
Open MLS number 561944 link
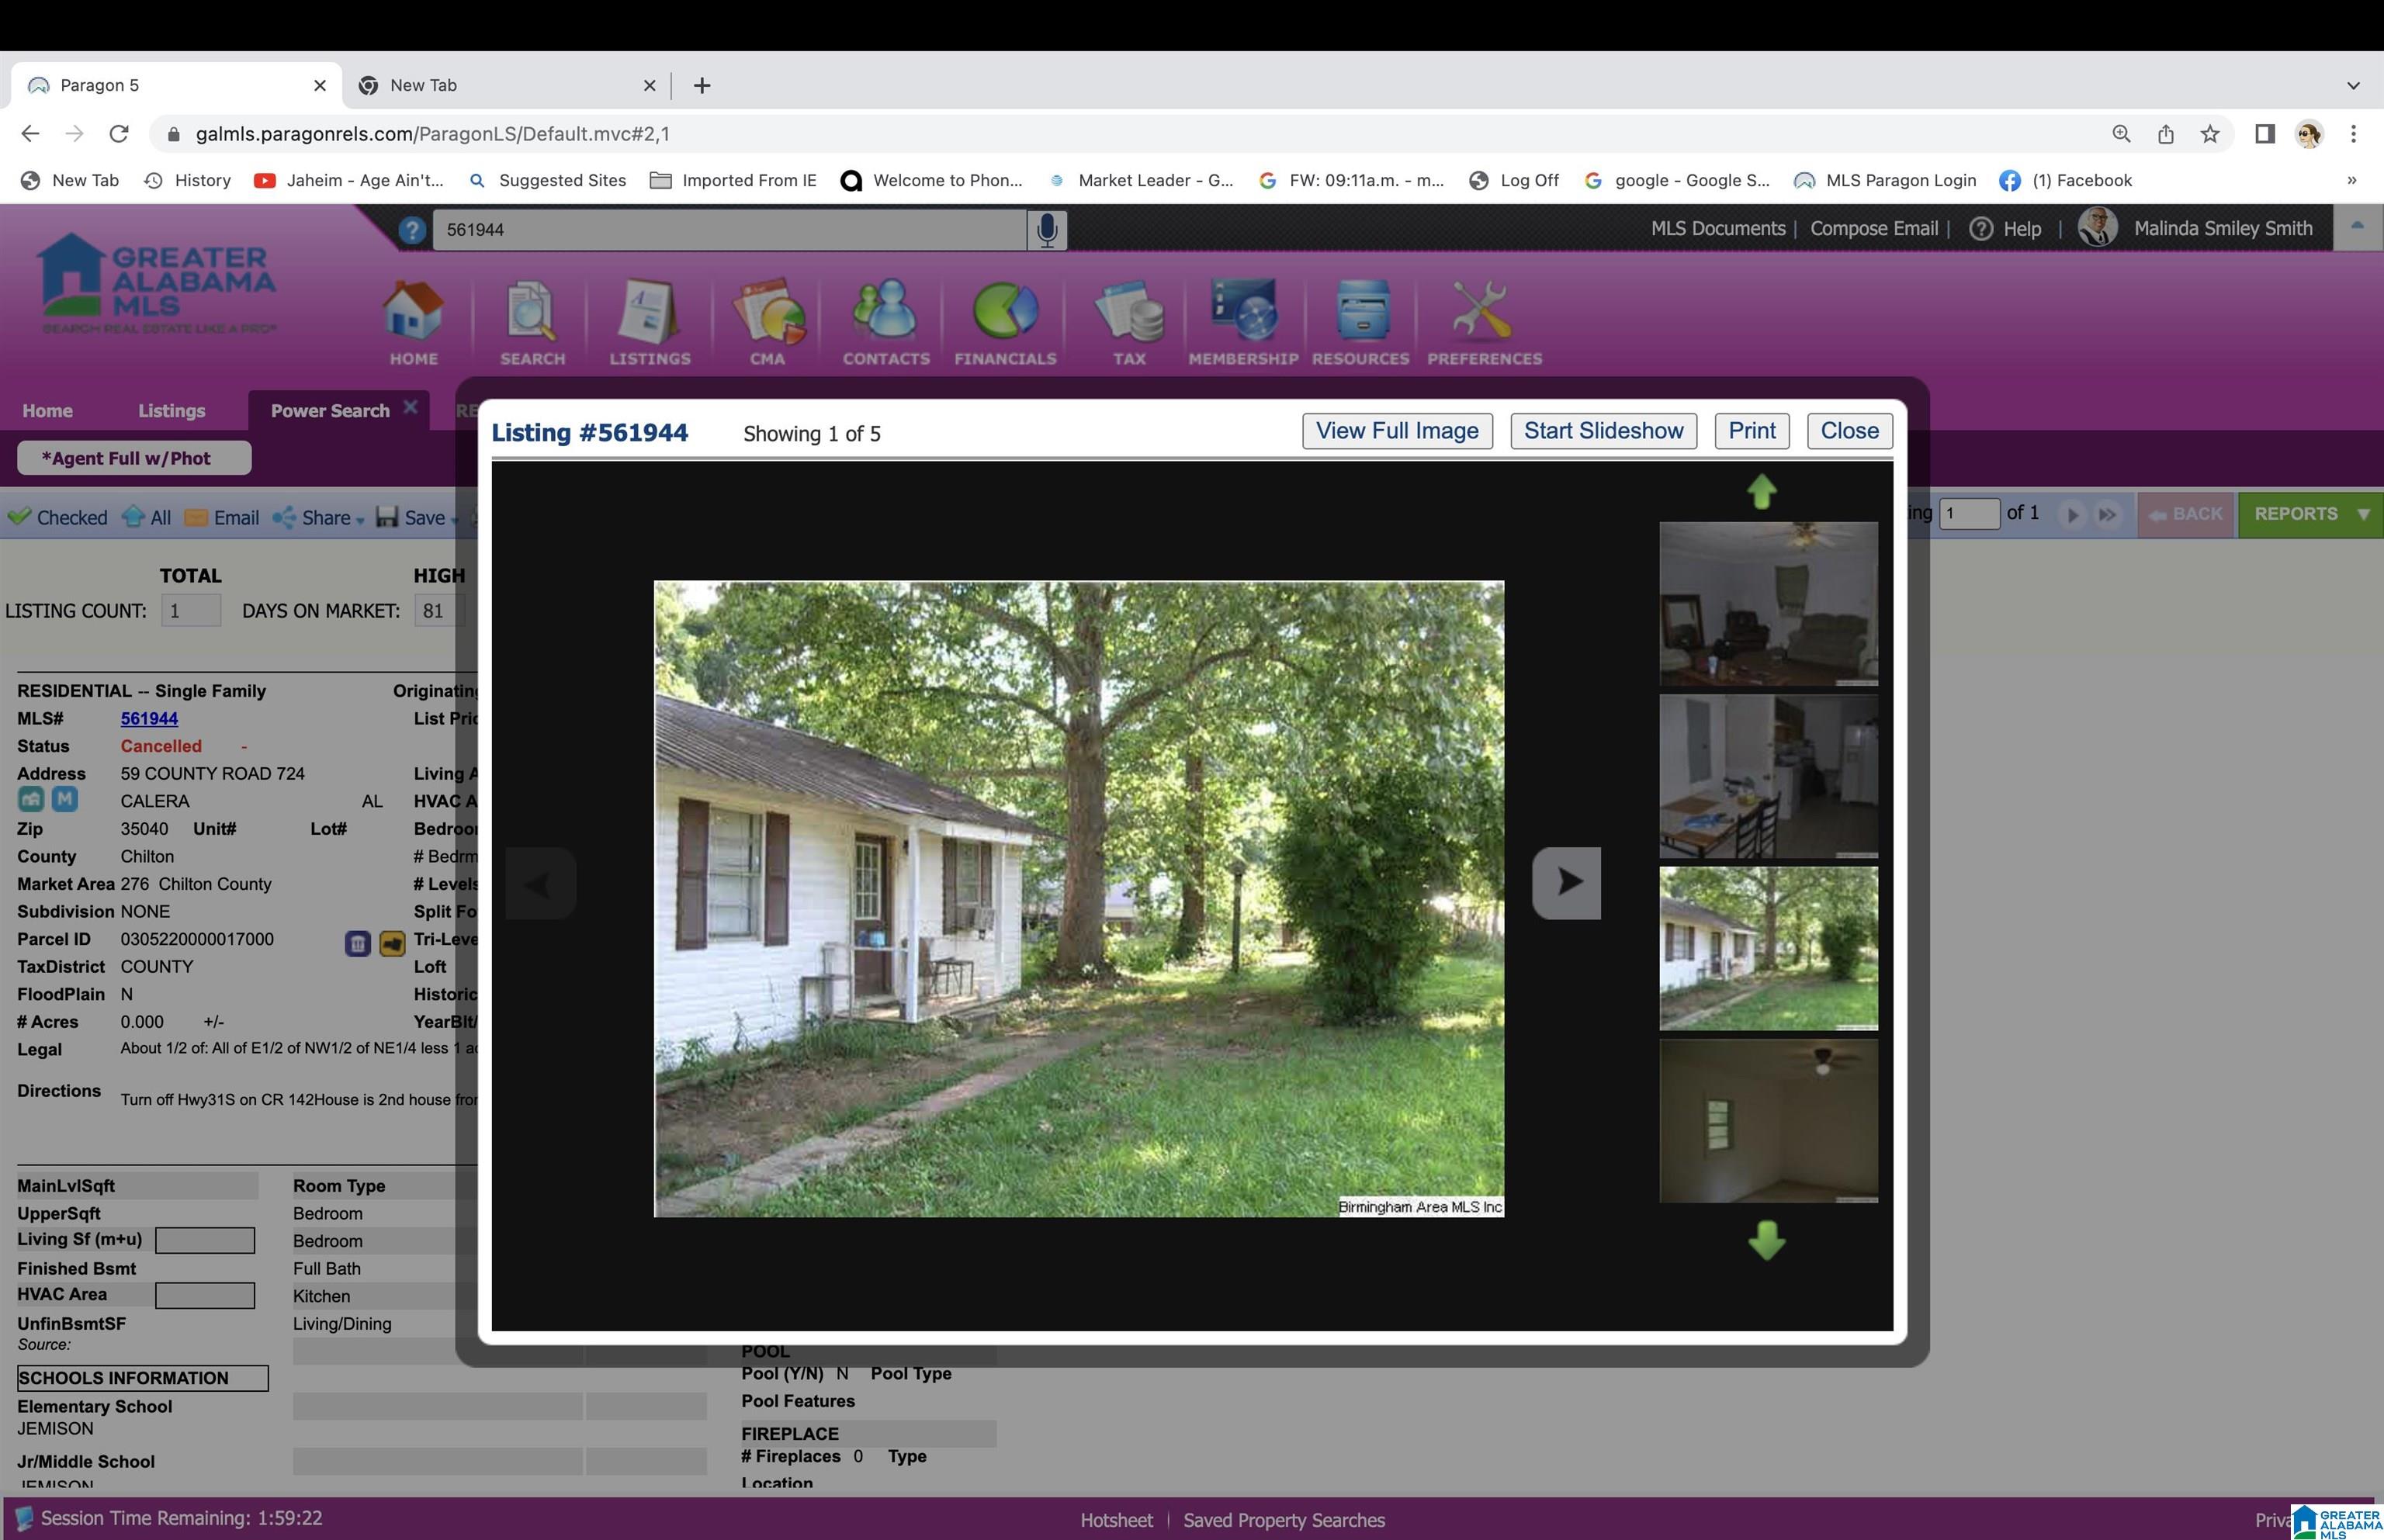click(x=149, y=719)
